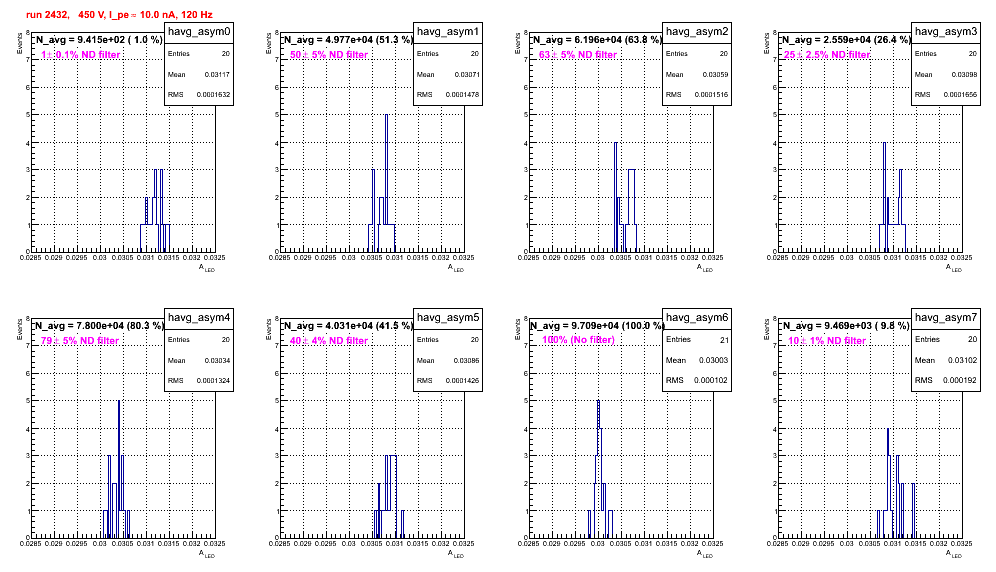Screen dimensions: 996x572
Task: Click the N_avg = 9.469e+03 label
Action: 845,326
